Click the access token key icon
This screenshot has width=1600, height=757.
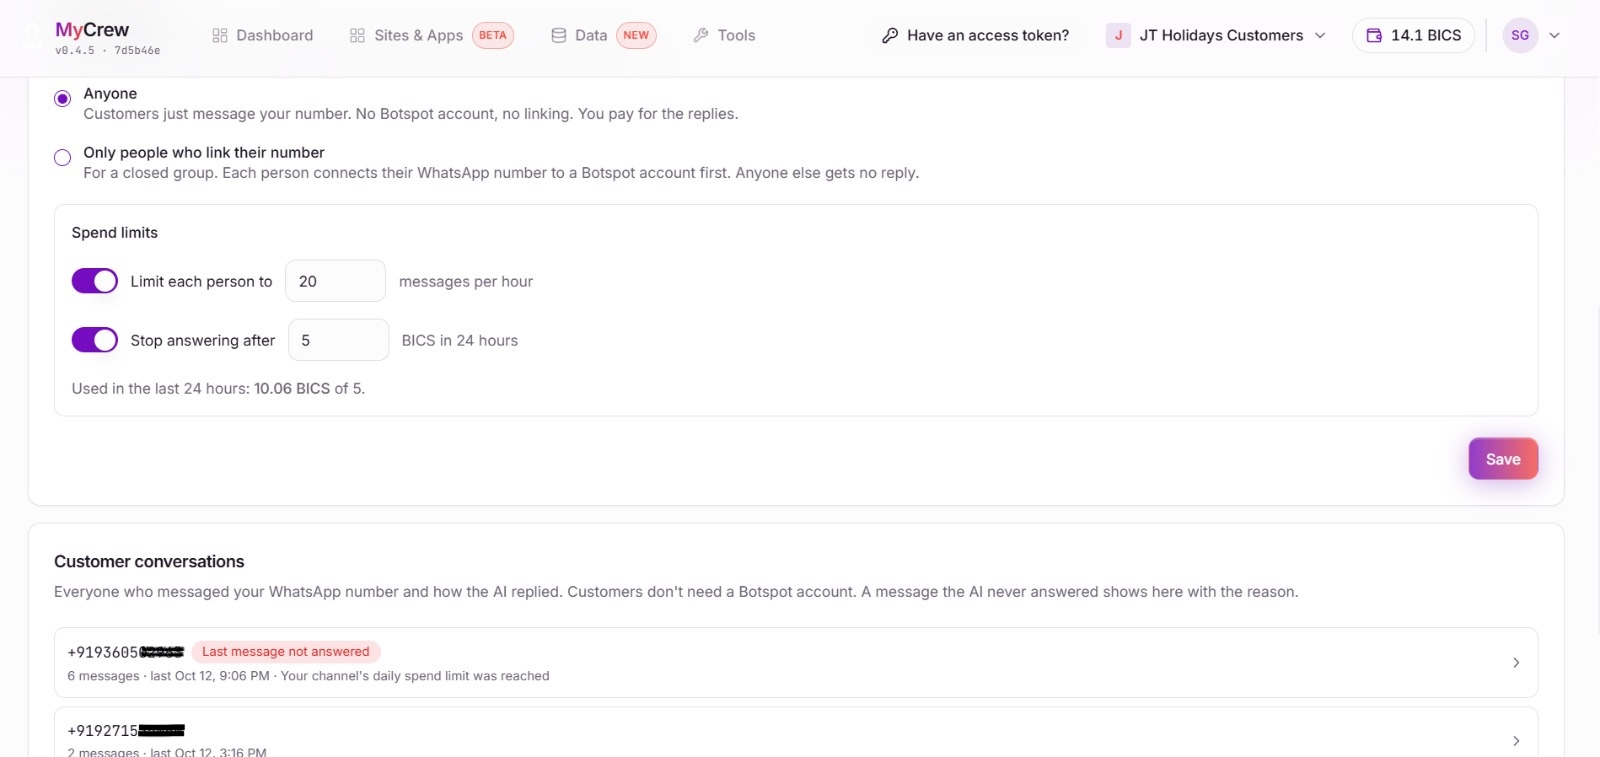point(890,35)
